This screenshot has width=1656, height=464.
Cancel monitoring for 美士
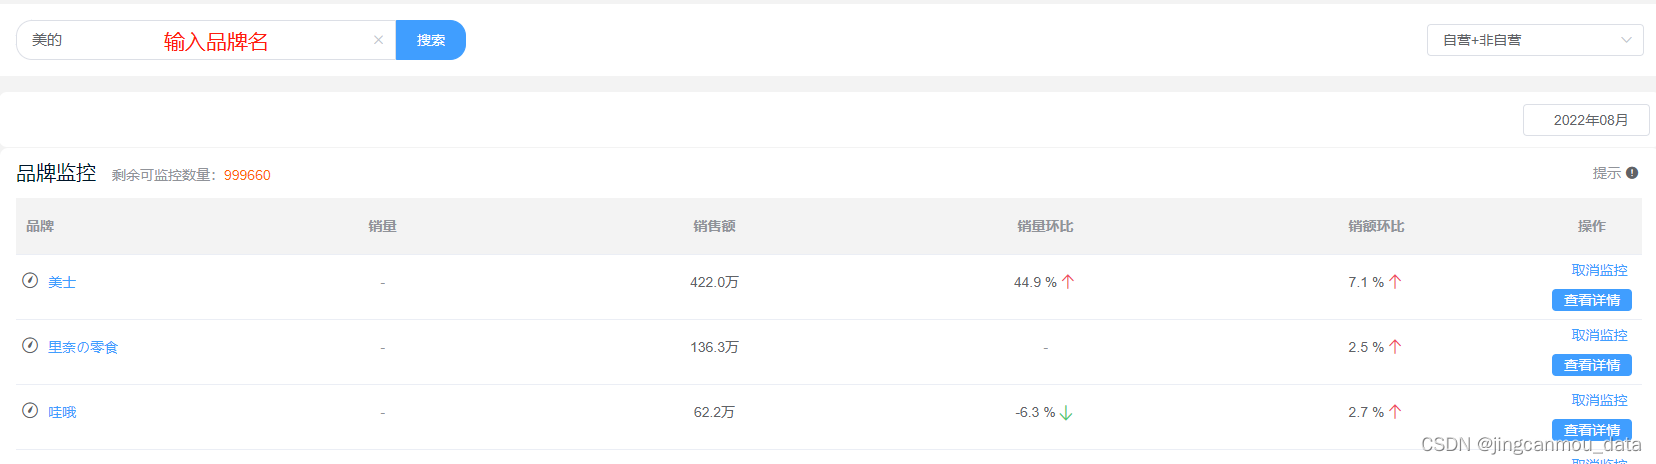1599,270
